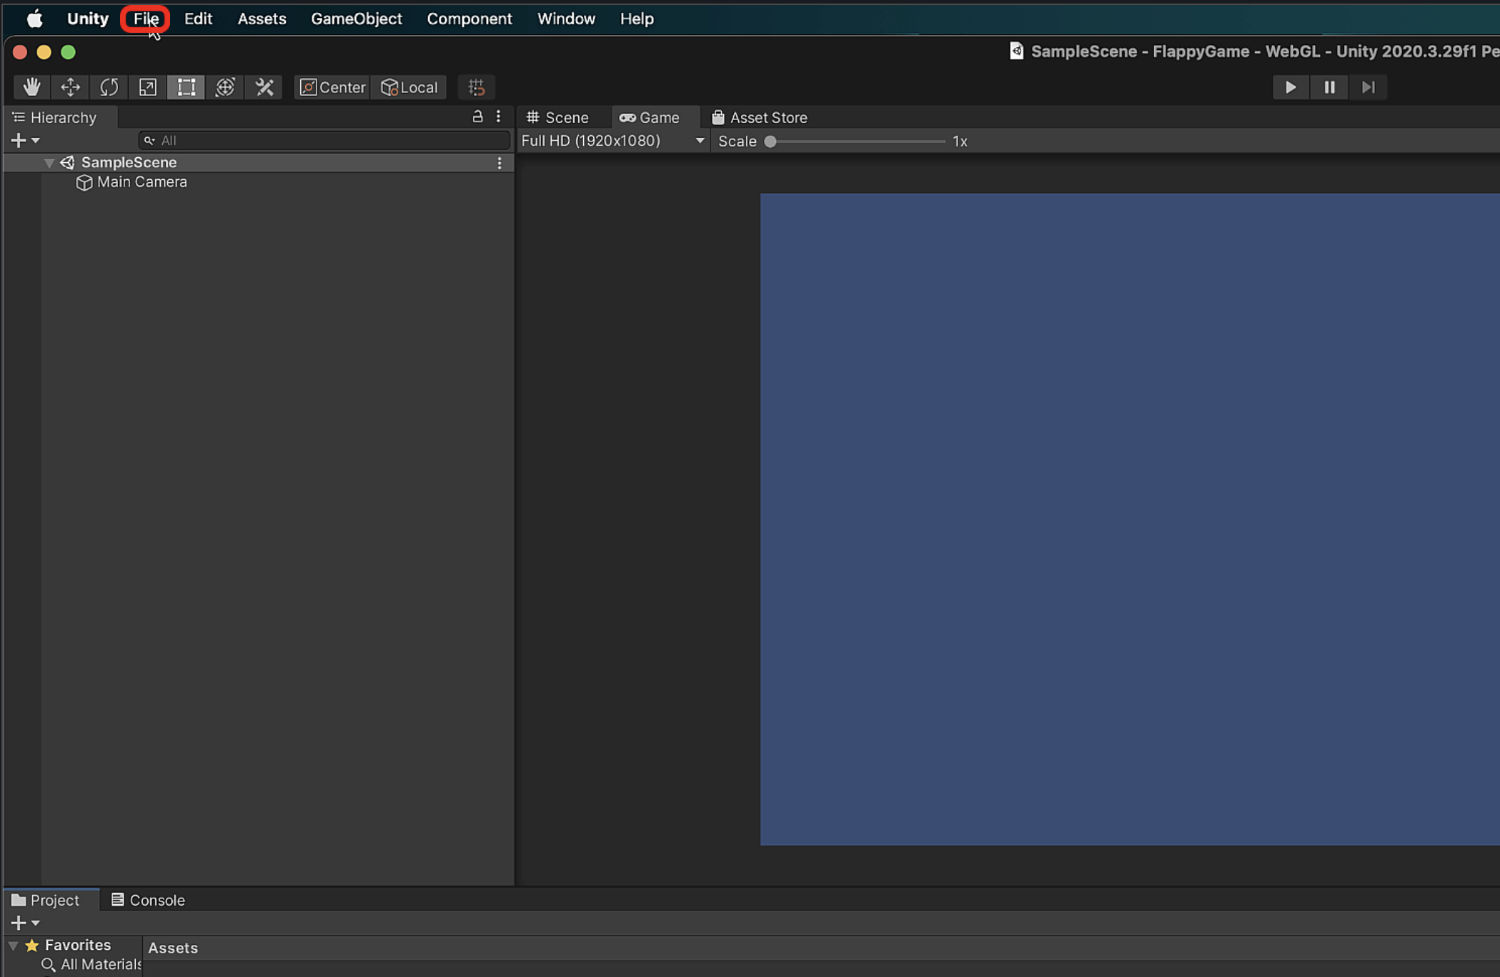Open the Hierarchy create plus dropdown
Viewport: 1500px width, 977px height.
[24, 141]
